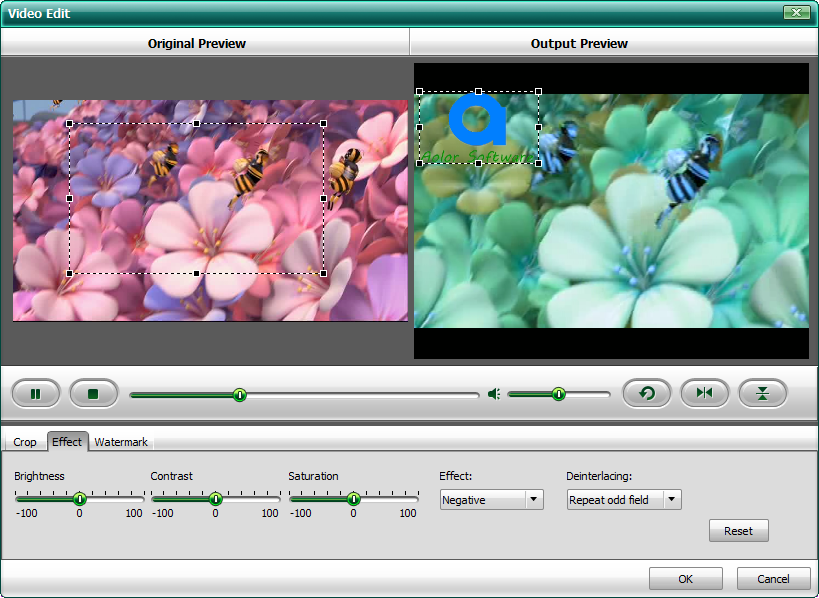Expand the Deinterlacing dropdown list
This screenshot has width=819, height=598.
click(x=624, y=500)
